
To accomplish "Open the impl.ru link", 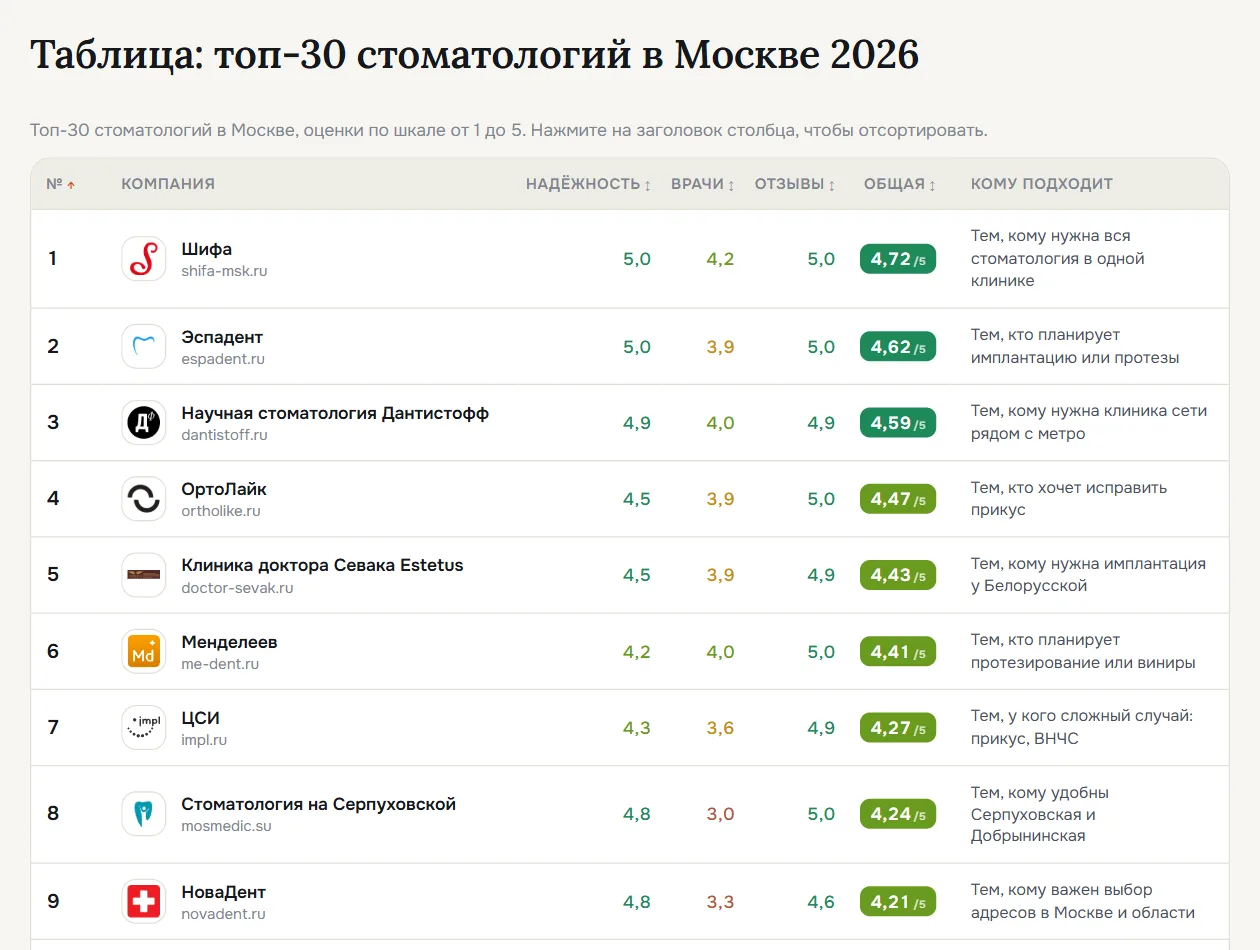I will click(x=204, y=740).
